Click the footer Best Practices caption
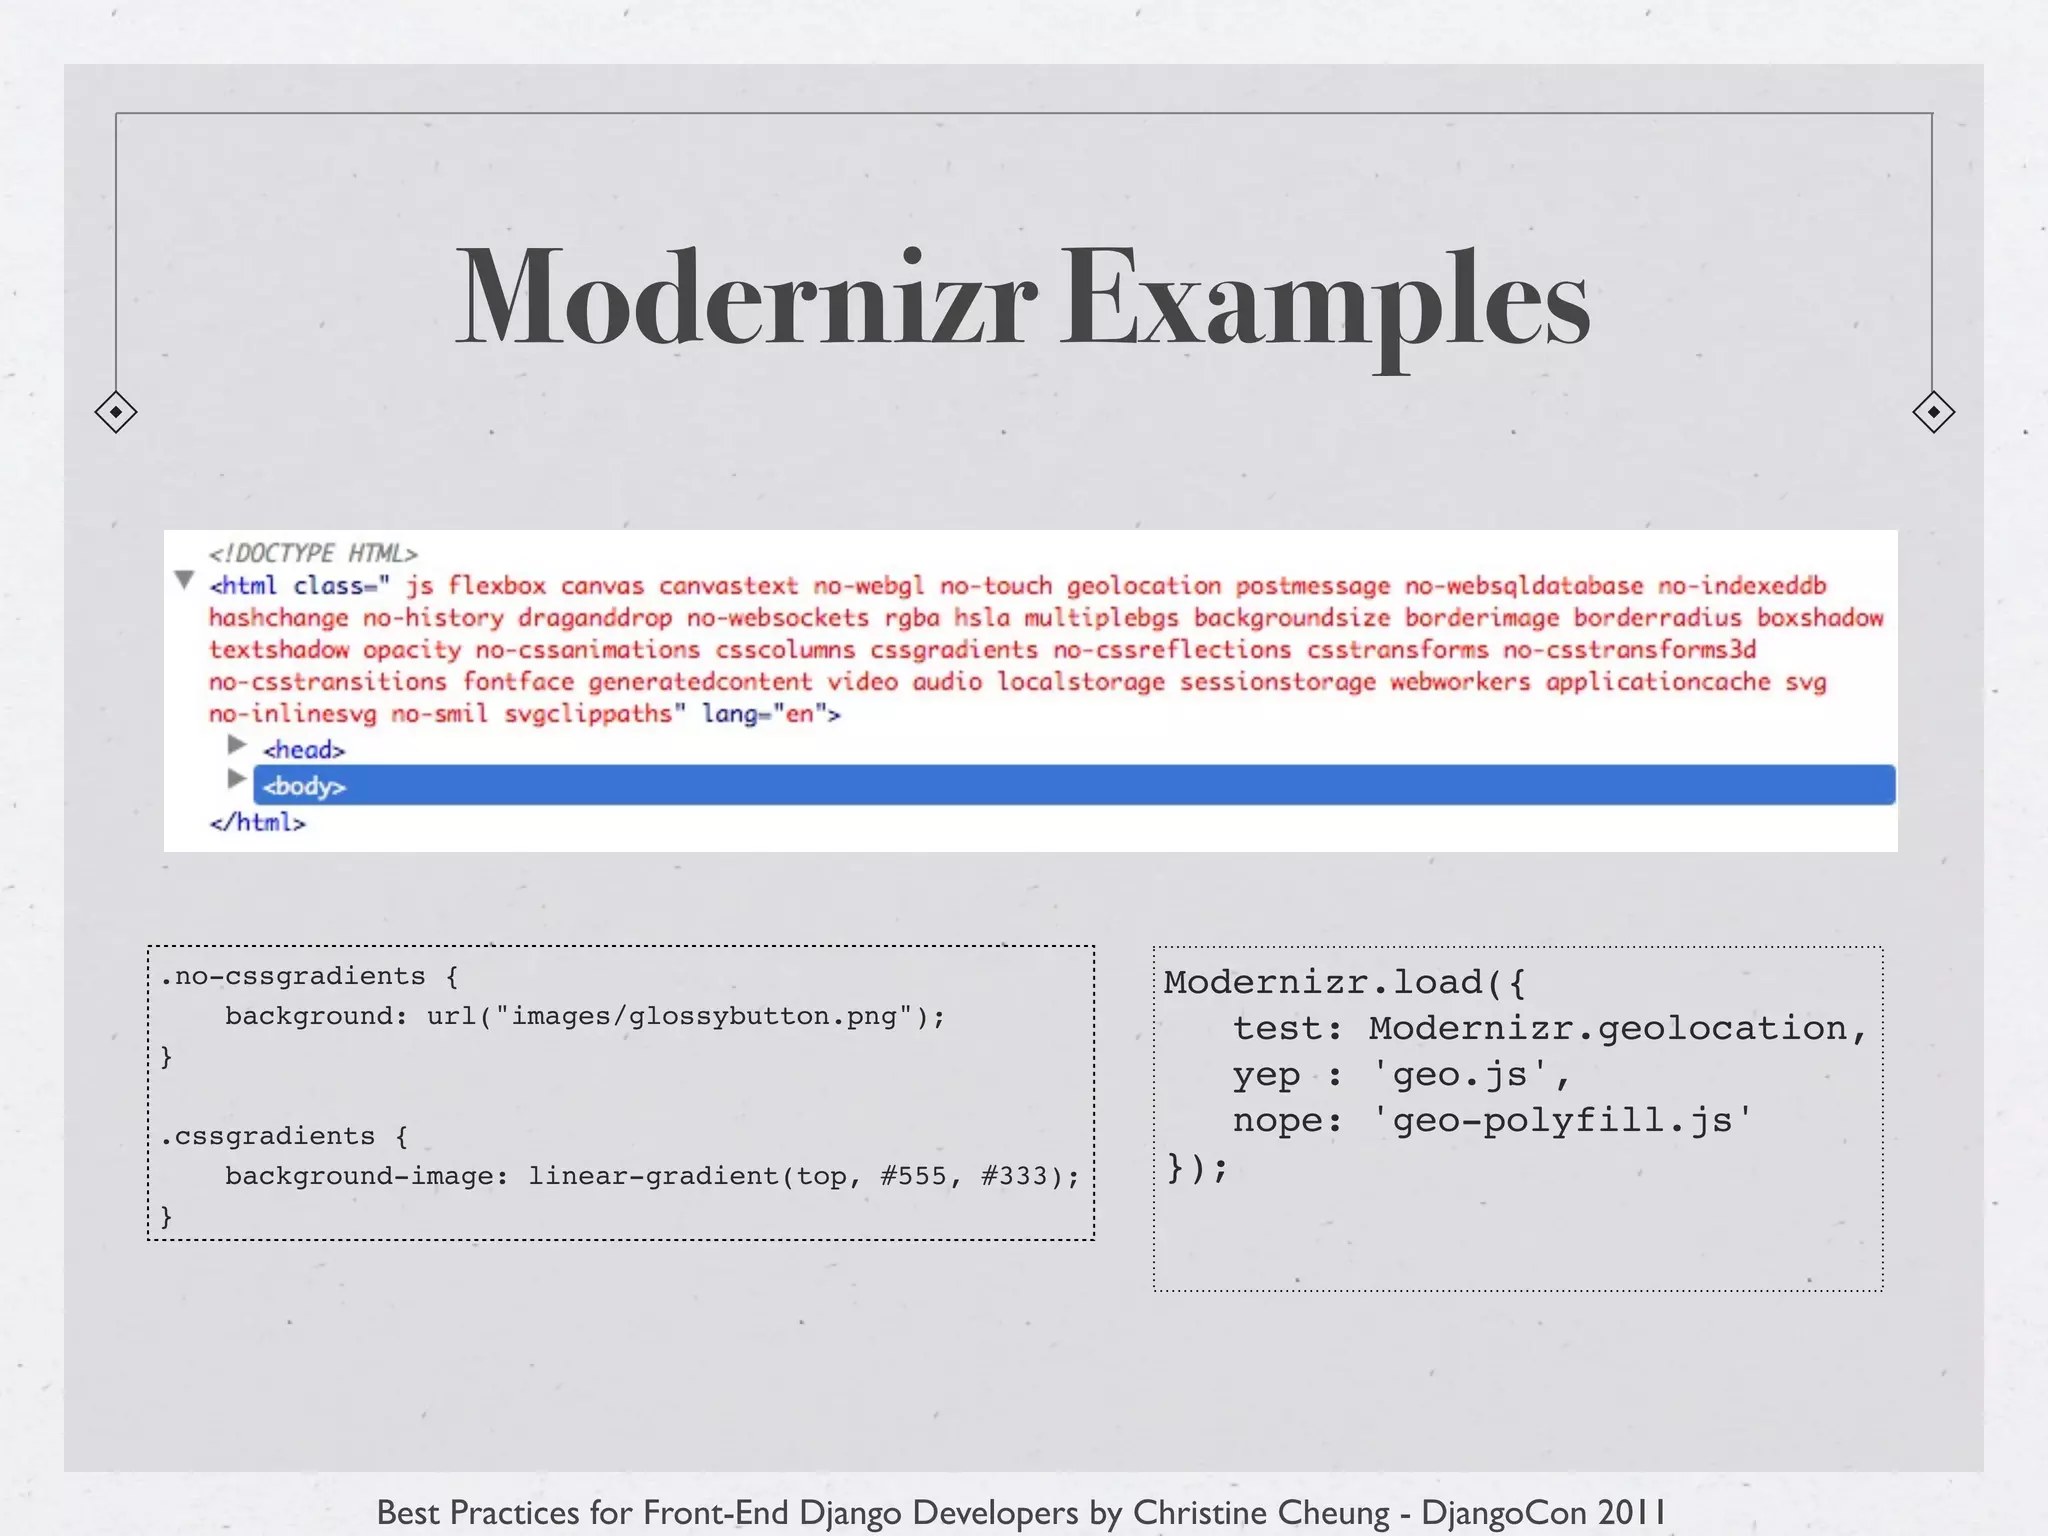2048x1536 pixels. (1021, 1512)
